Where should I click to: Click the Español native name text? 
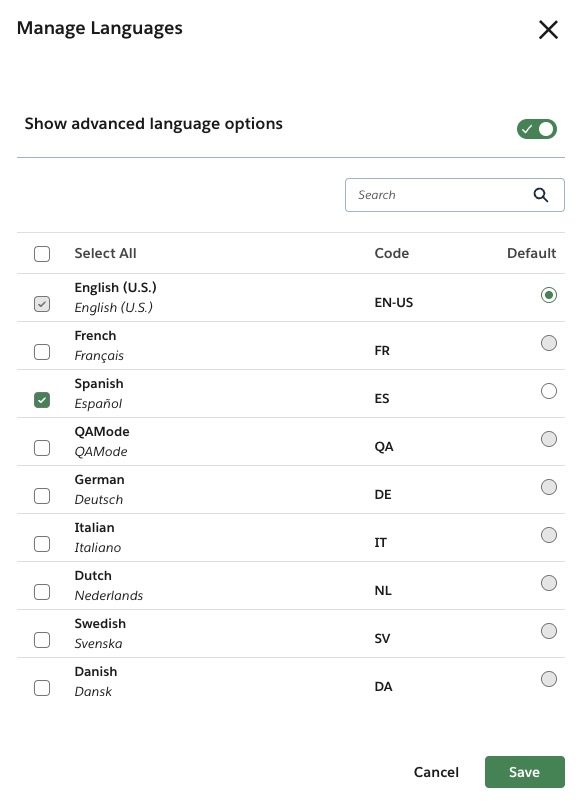[x=98, y=404]
